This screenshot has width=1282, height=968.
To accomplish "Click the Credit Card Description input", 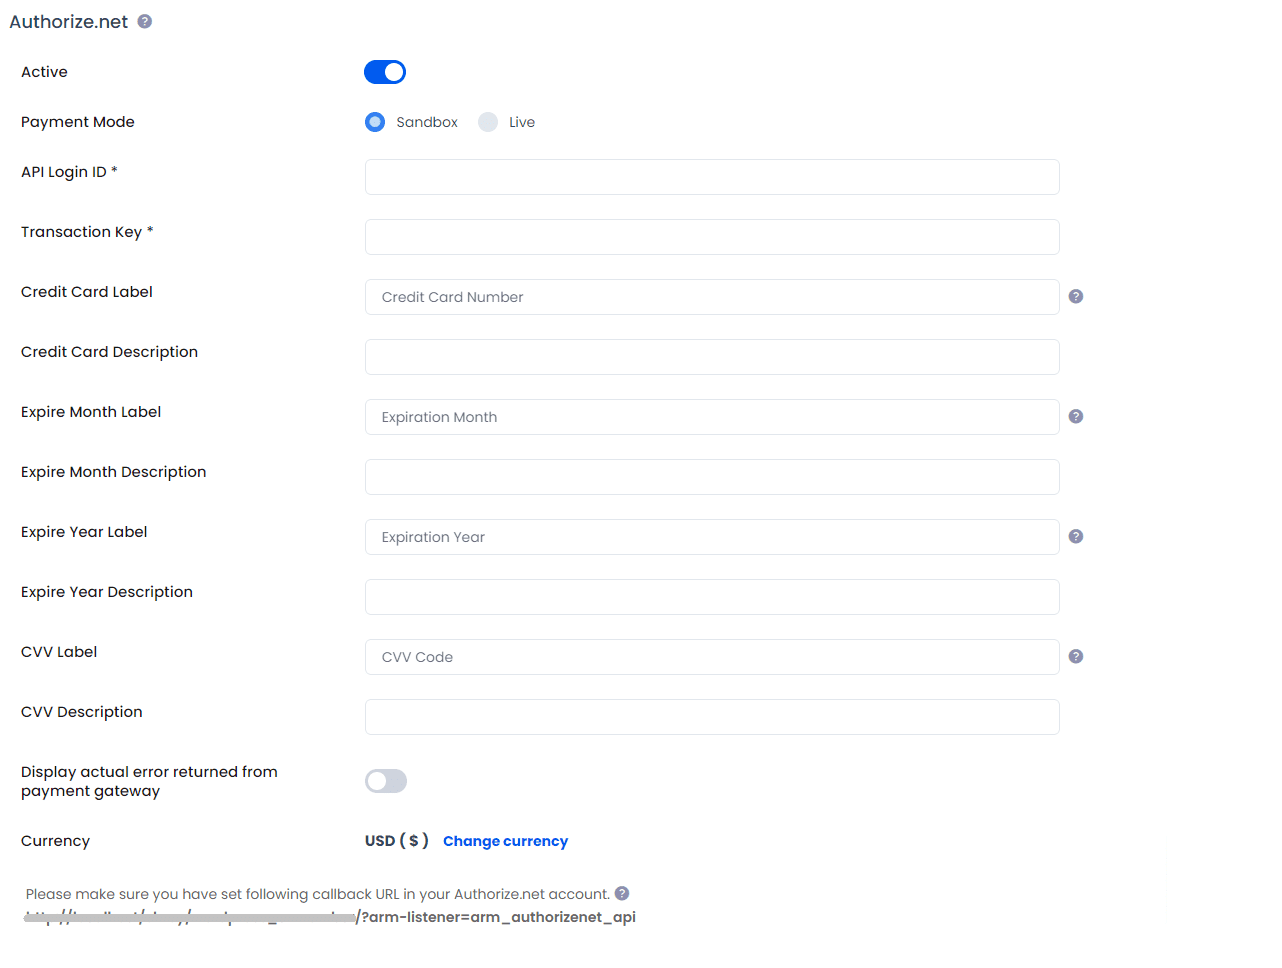I will pyautogui.click(x=712, y=357).
